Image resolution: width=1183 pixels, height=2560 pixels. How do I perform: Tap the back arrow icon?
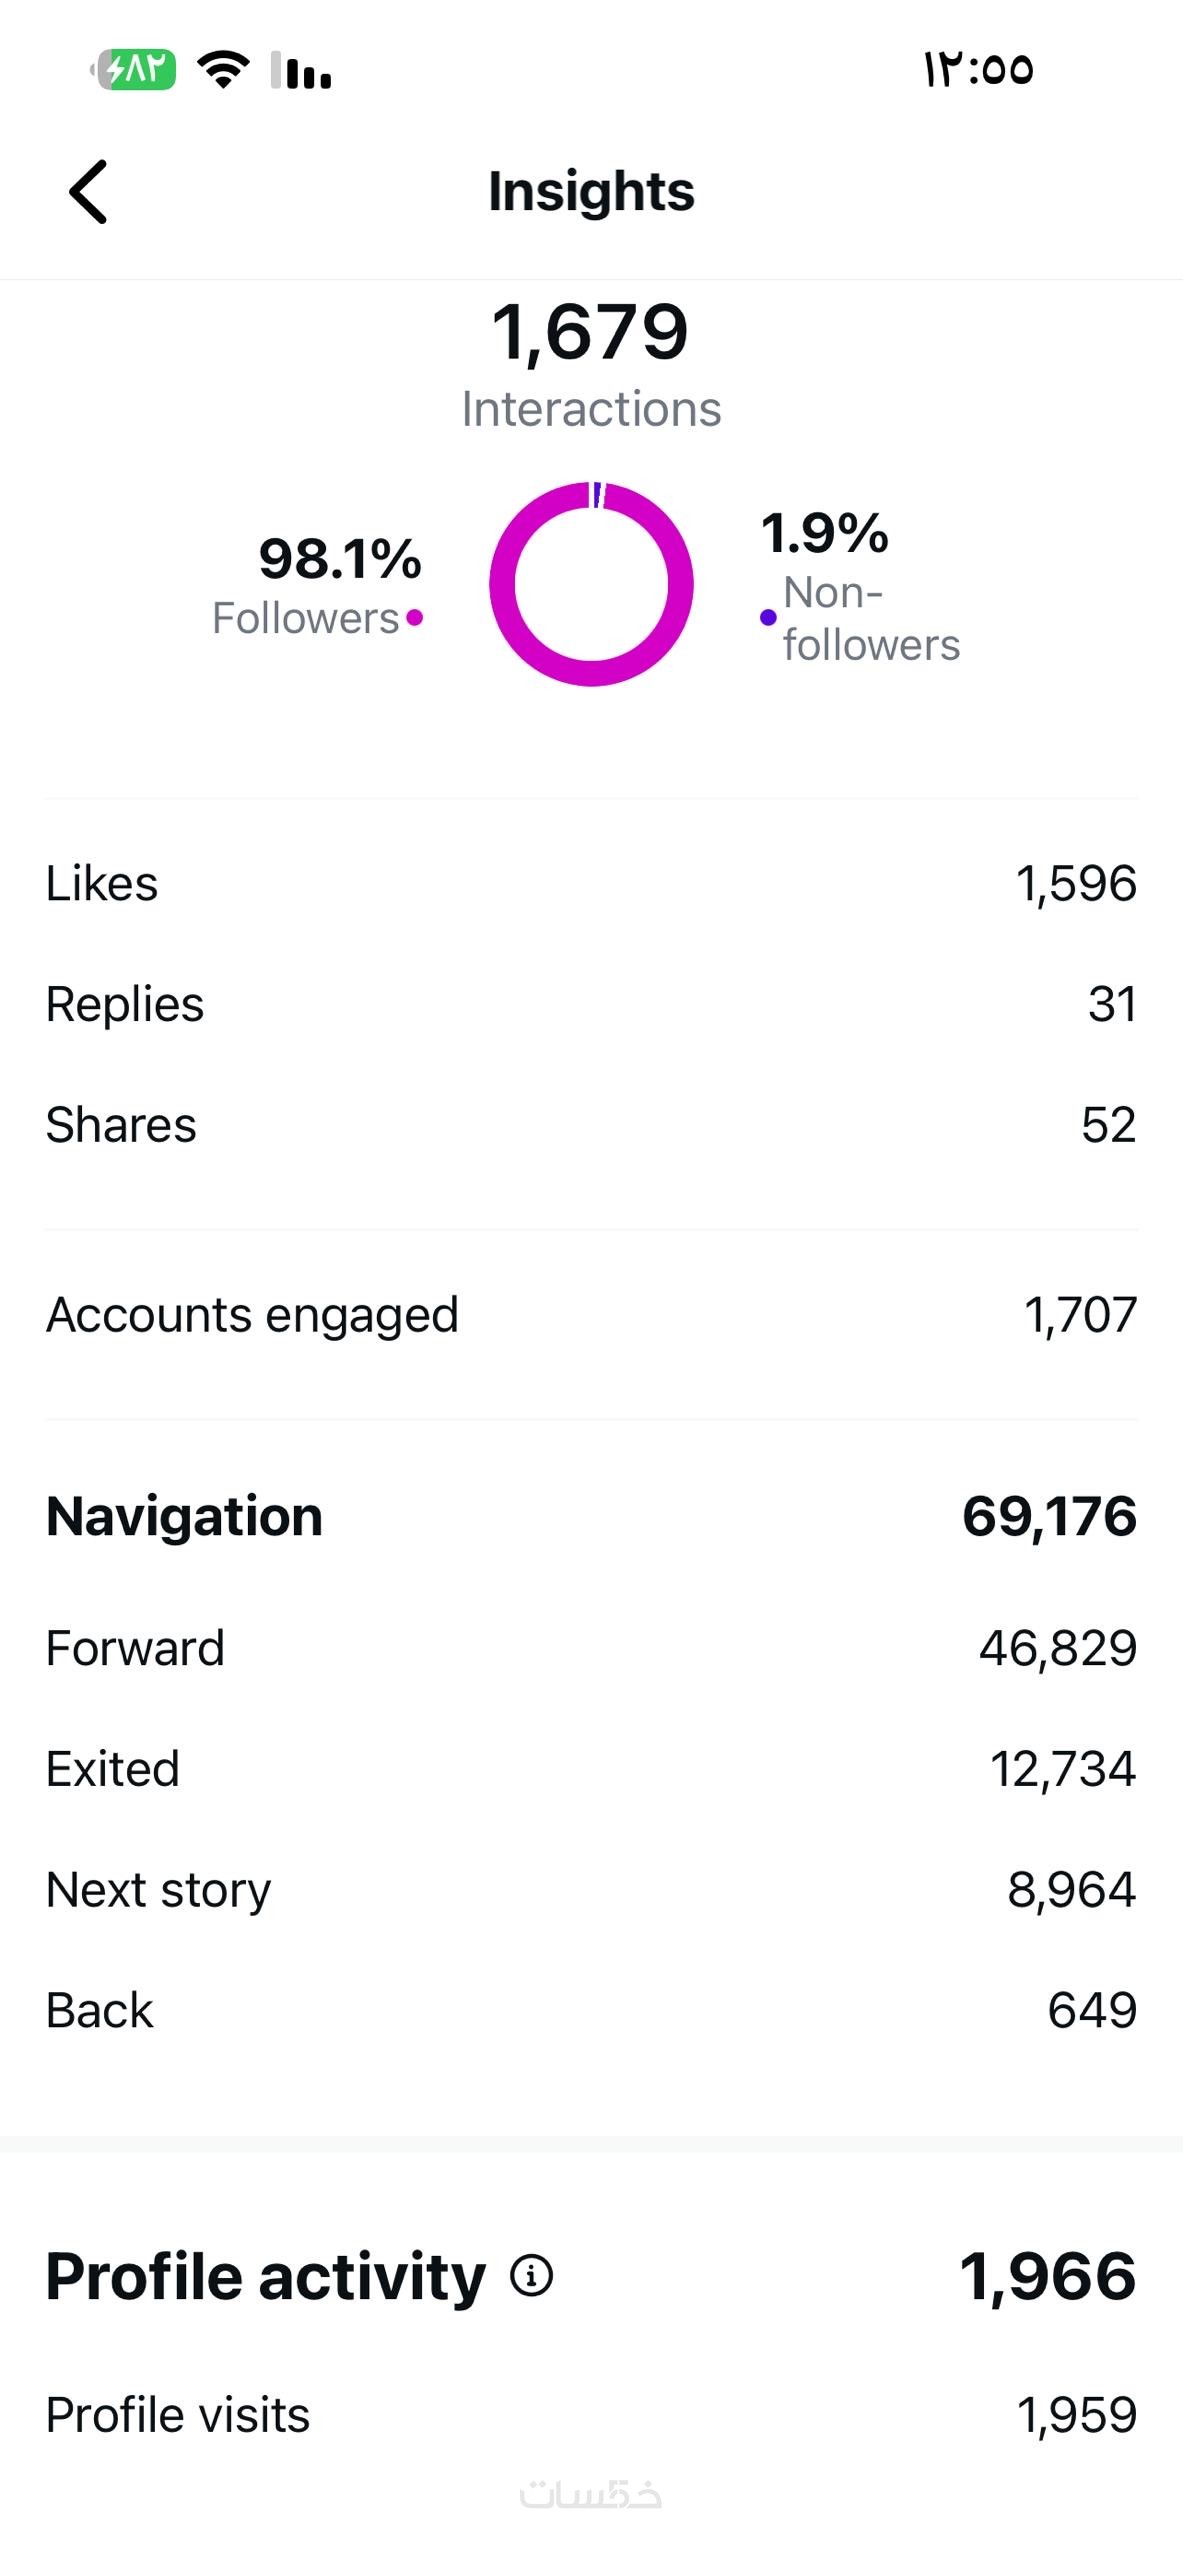(x=88, y=191)
